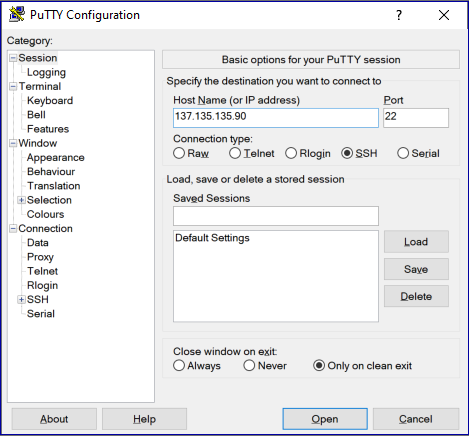469x436 pixels.
Task: Click the Save button
Action: click(416, 269)
